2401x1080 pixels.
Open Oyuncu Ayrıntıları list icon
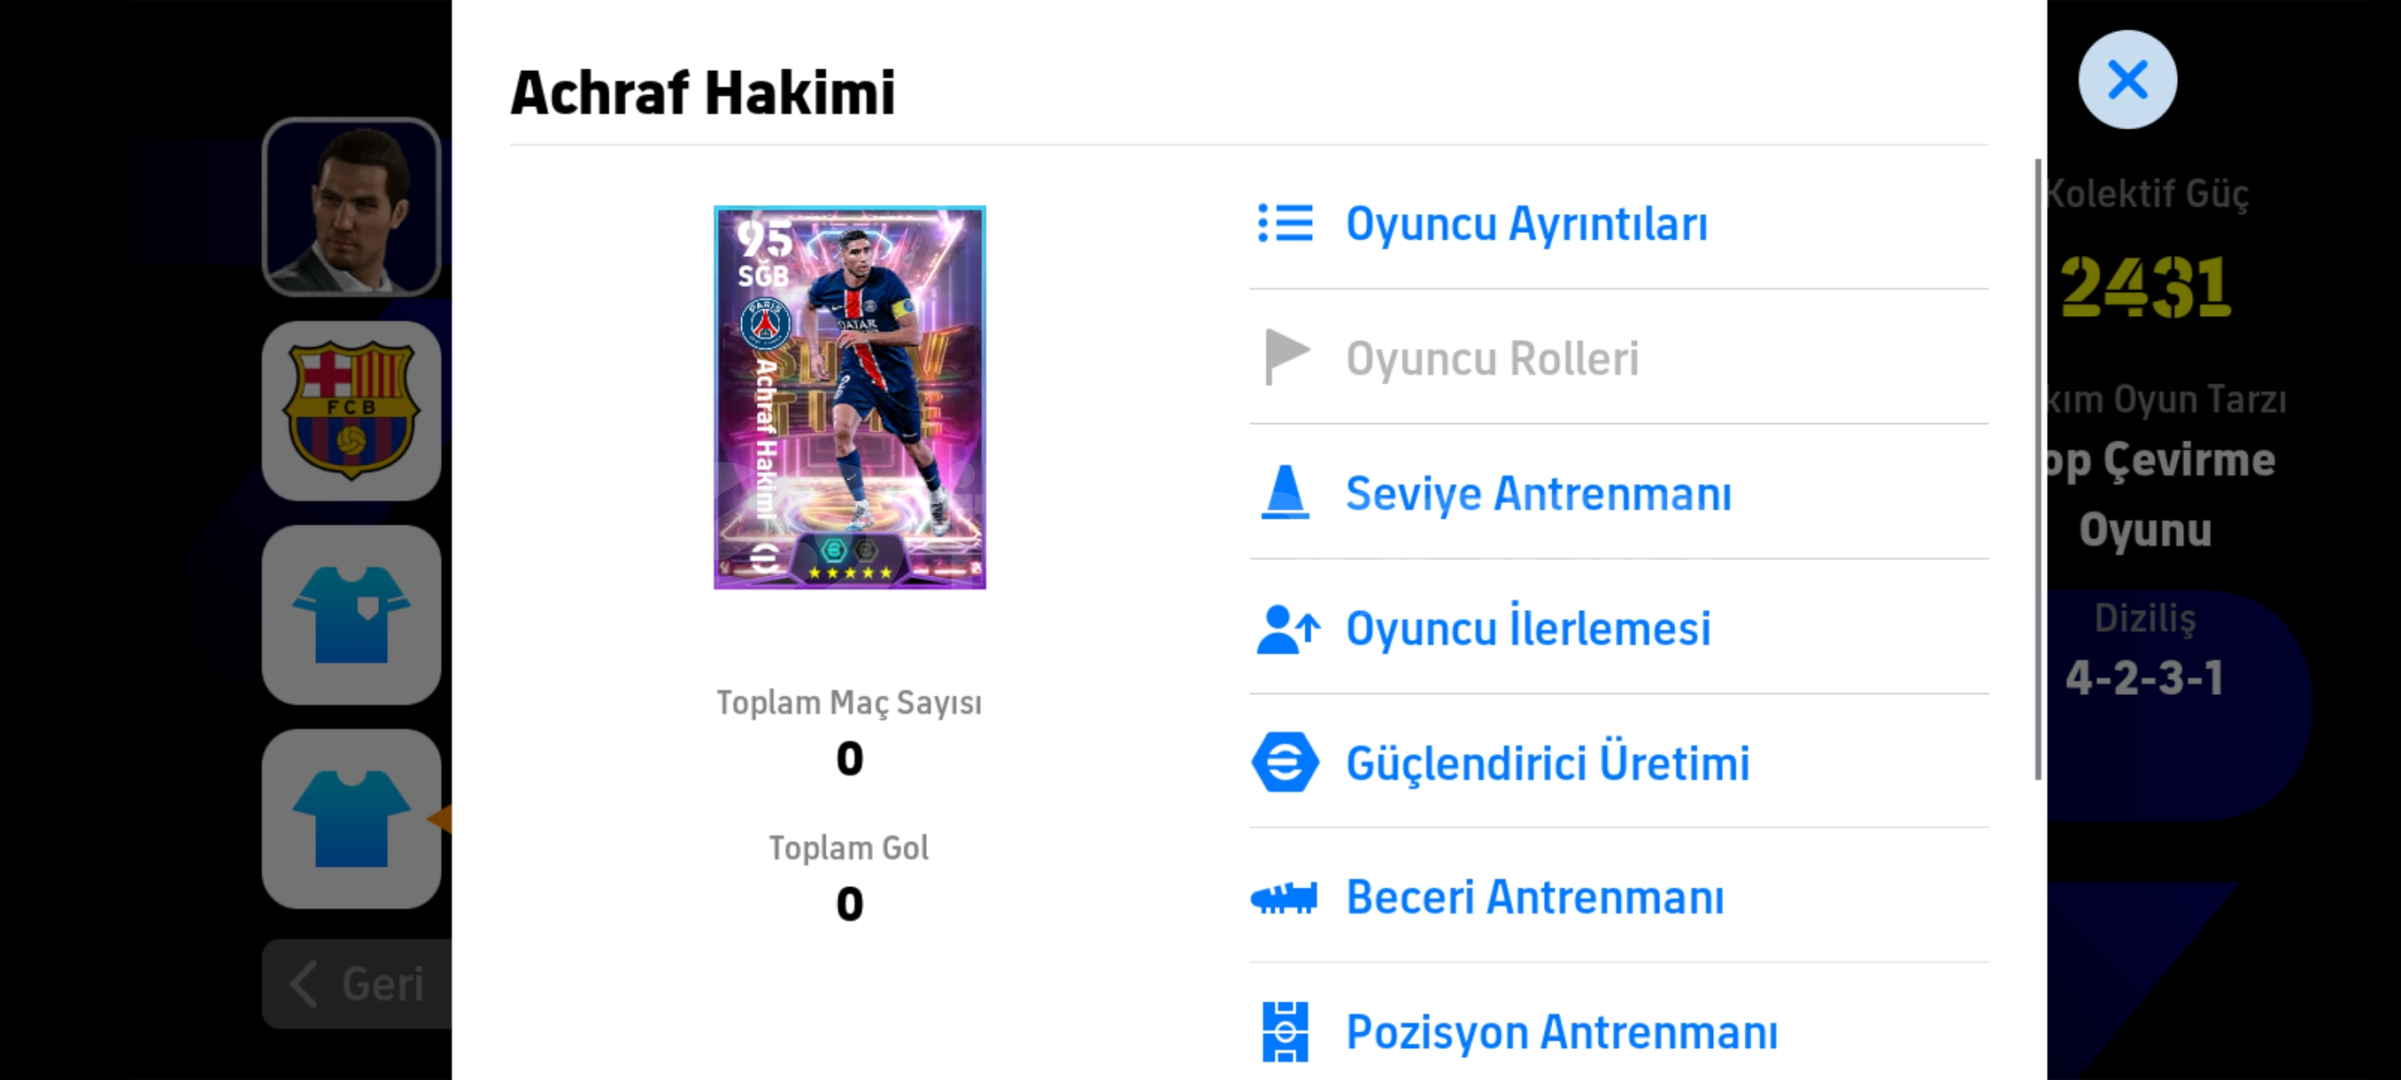(x=1285, y=223)
